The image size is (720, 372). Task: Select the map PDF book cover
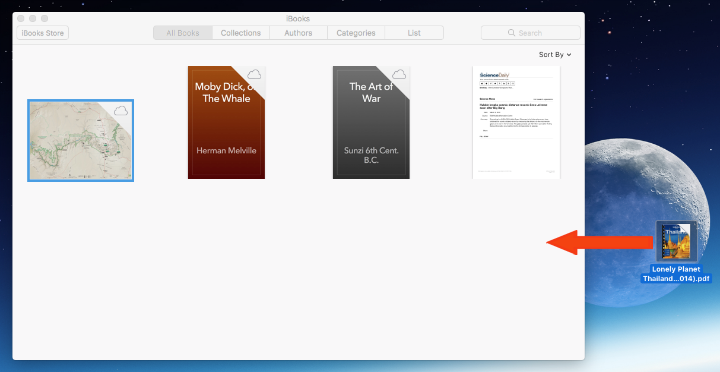click(x=80, y=141)
